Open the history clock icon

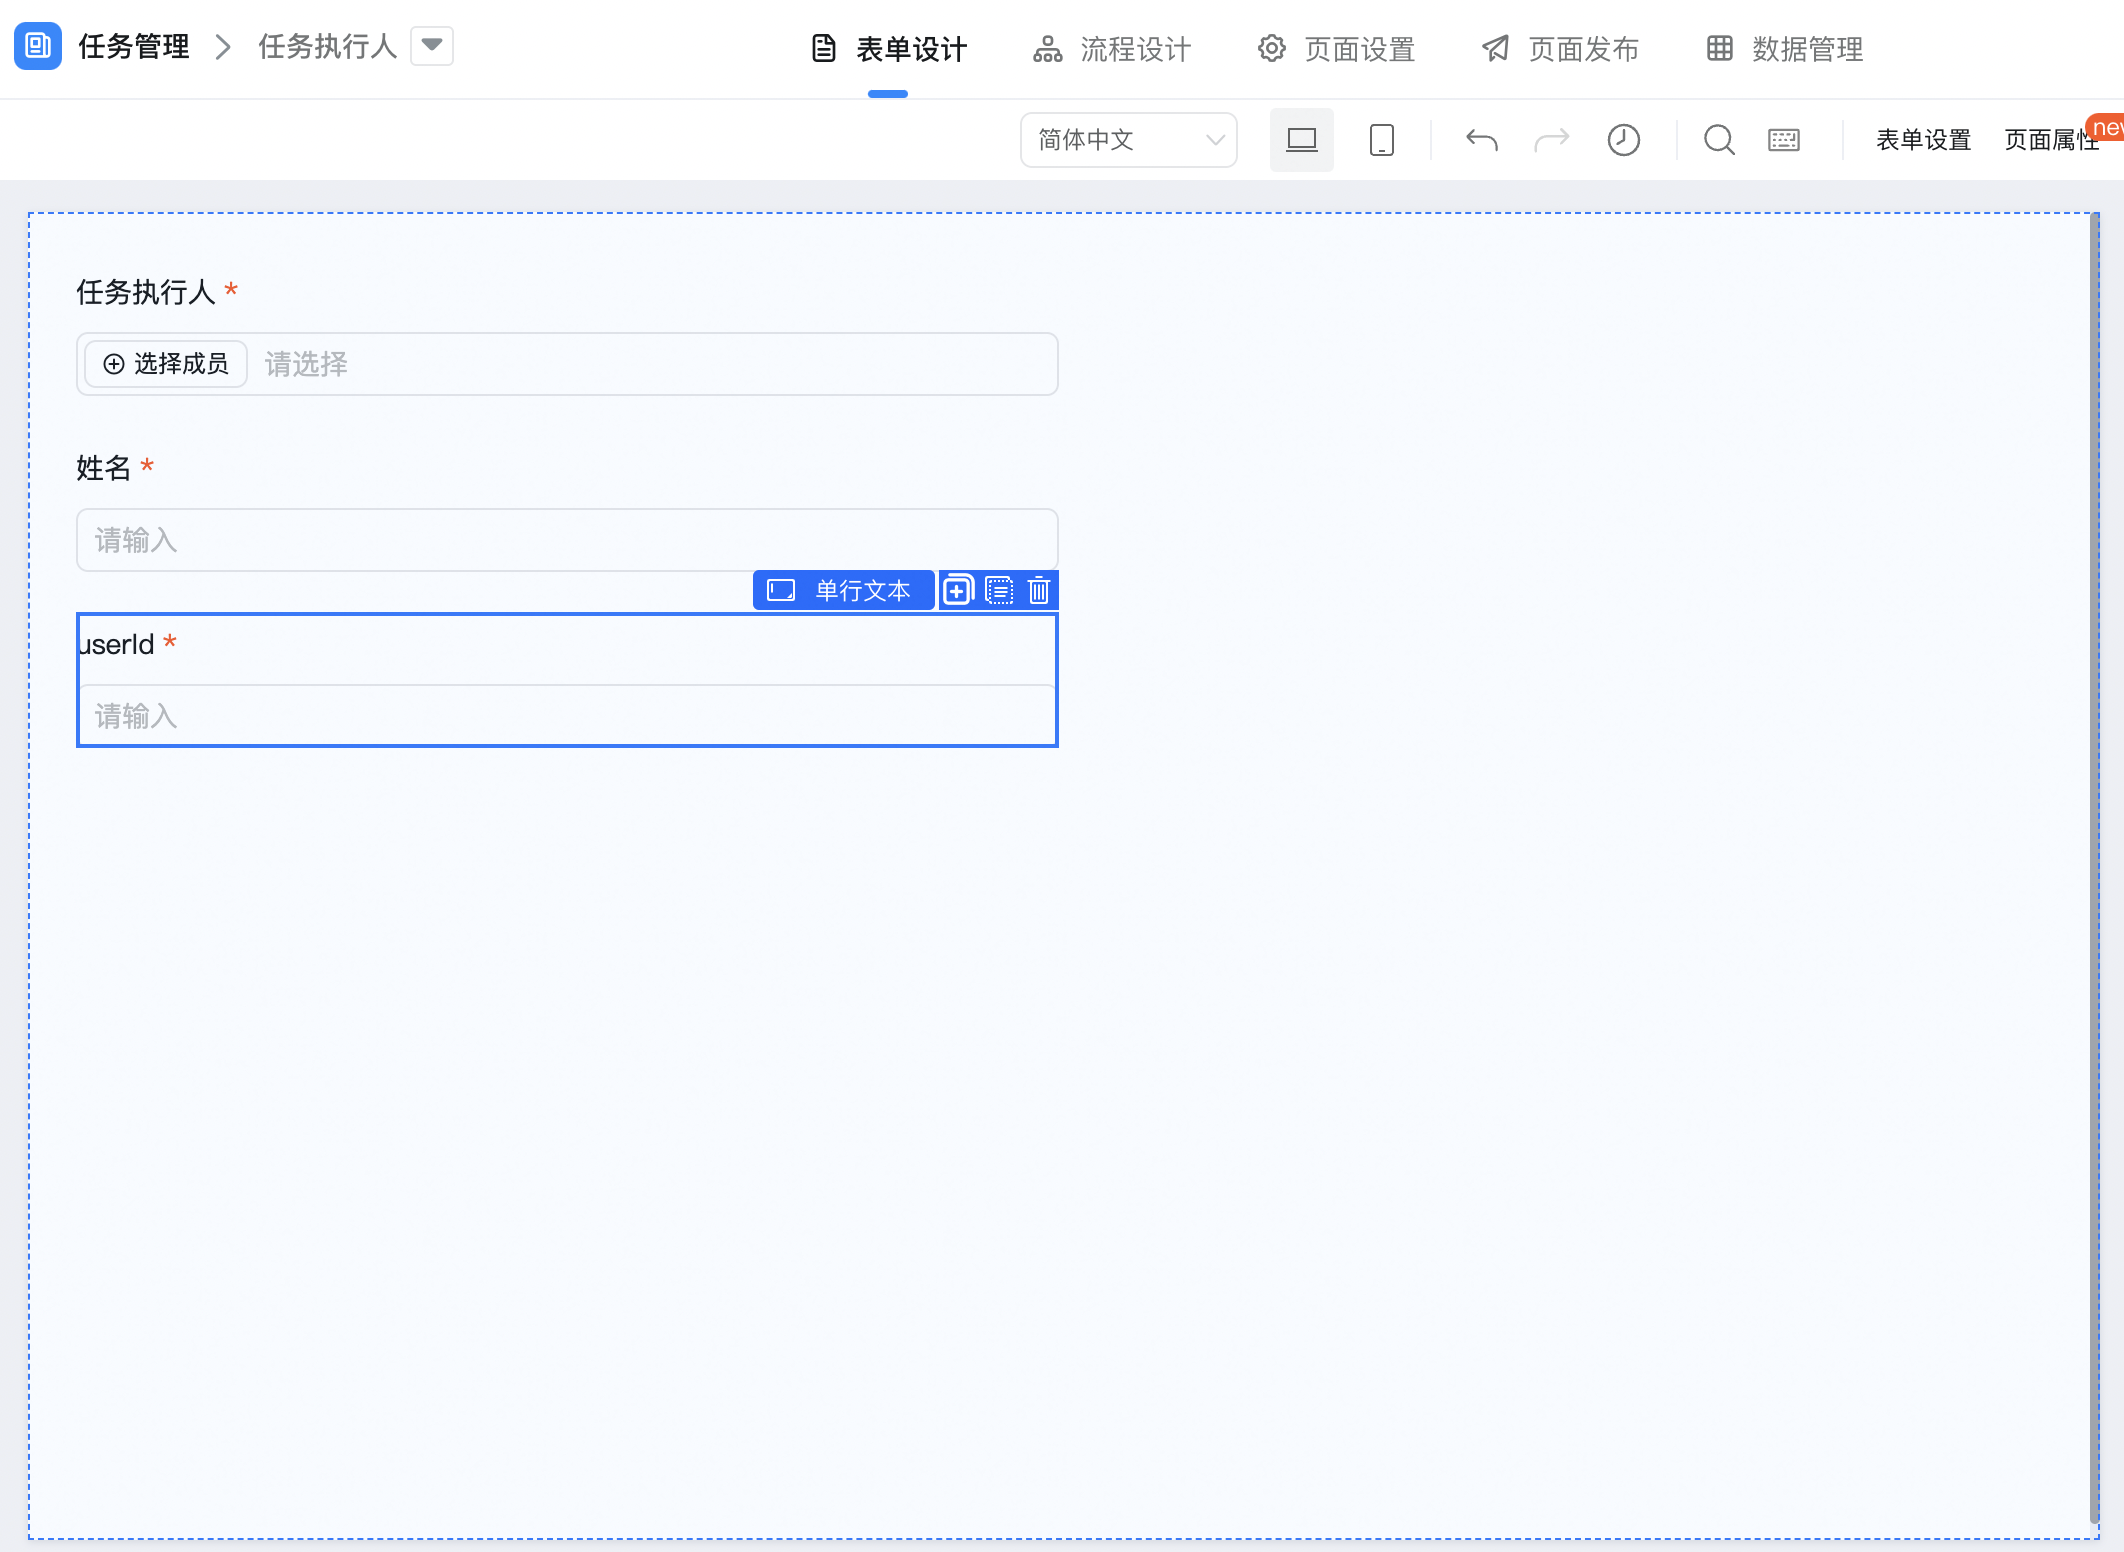[1624, 140]
